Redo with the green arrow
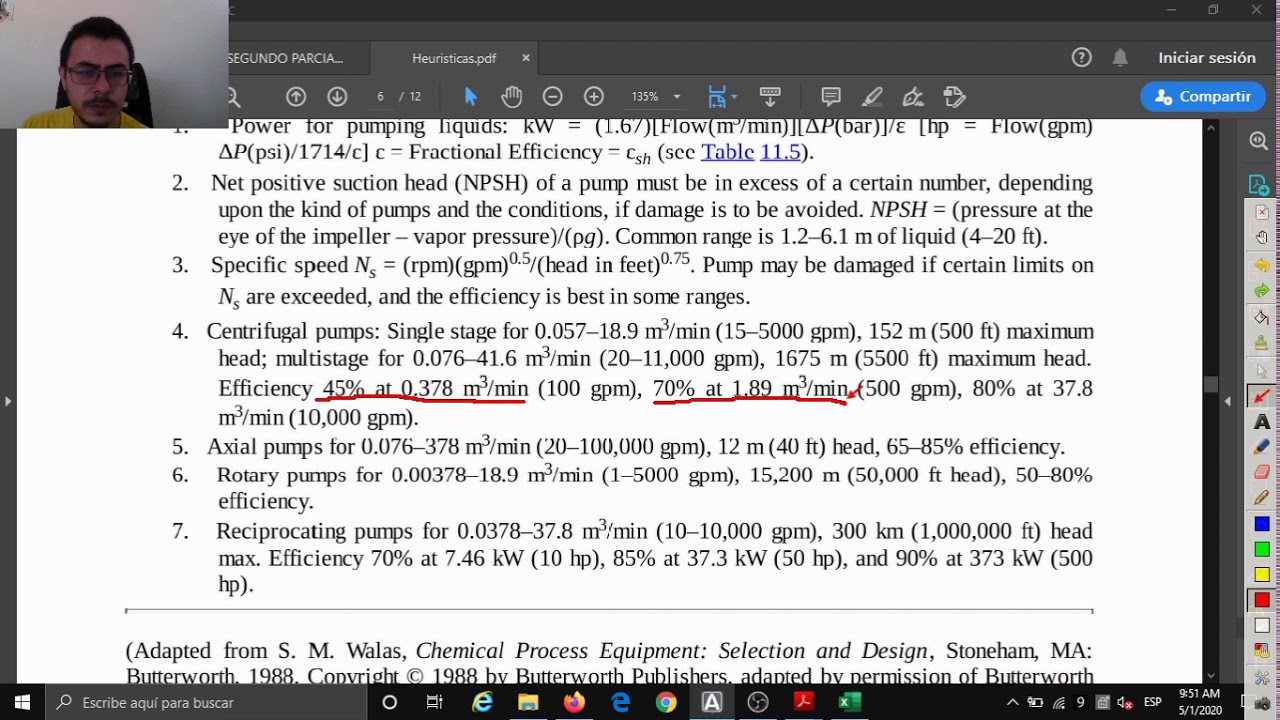 click(1262, 291)
